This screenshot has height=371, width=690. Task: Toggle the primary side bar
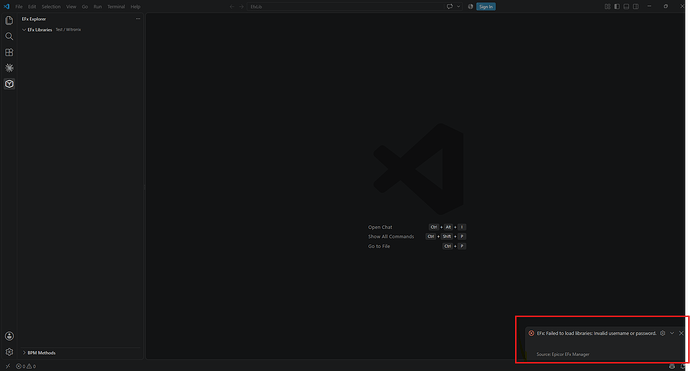(617, 7)
